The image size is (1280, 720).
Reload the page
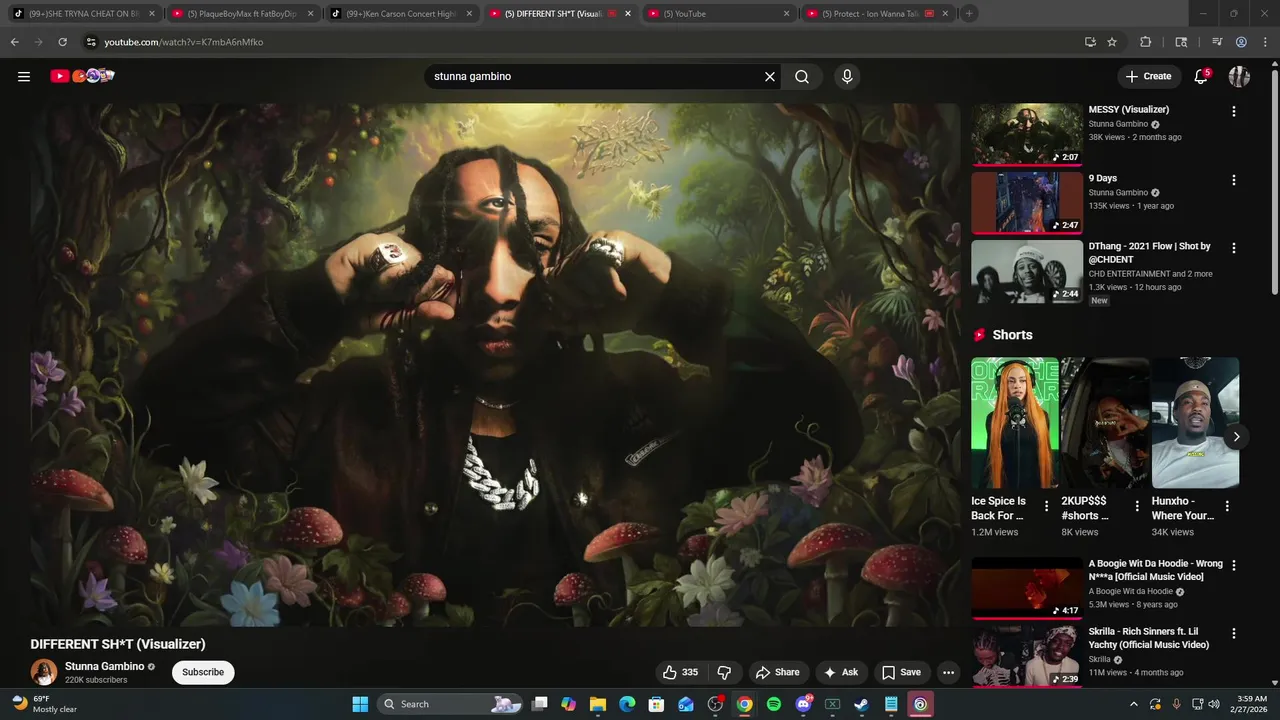(x=62, y=42)
